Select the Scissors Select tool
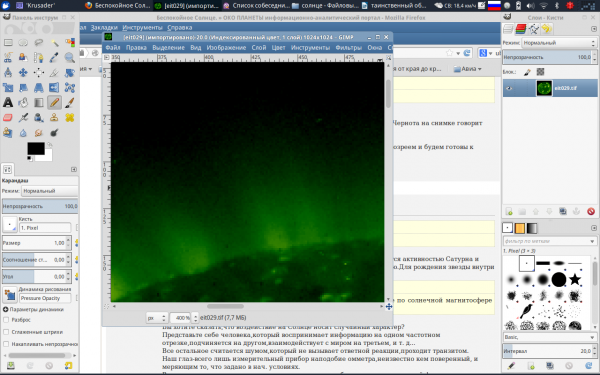 [x=8, y=57]
